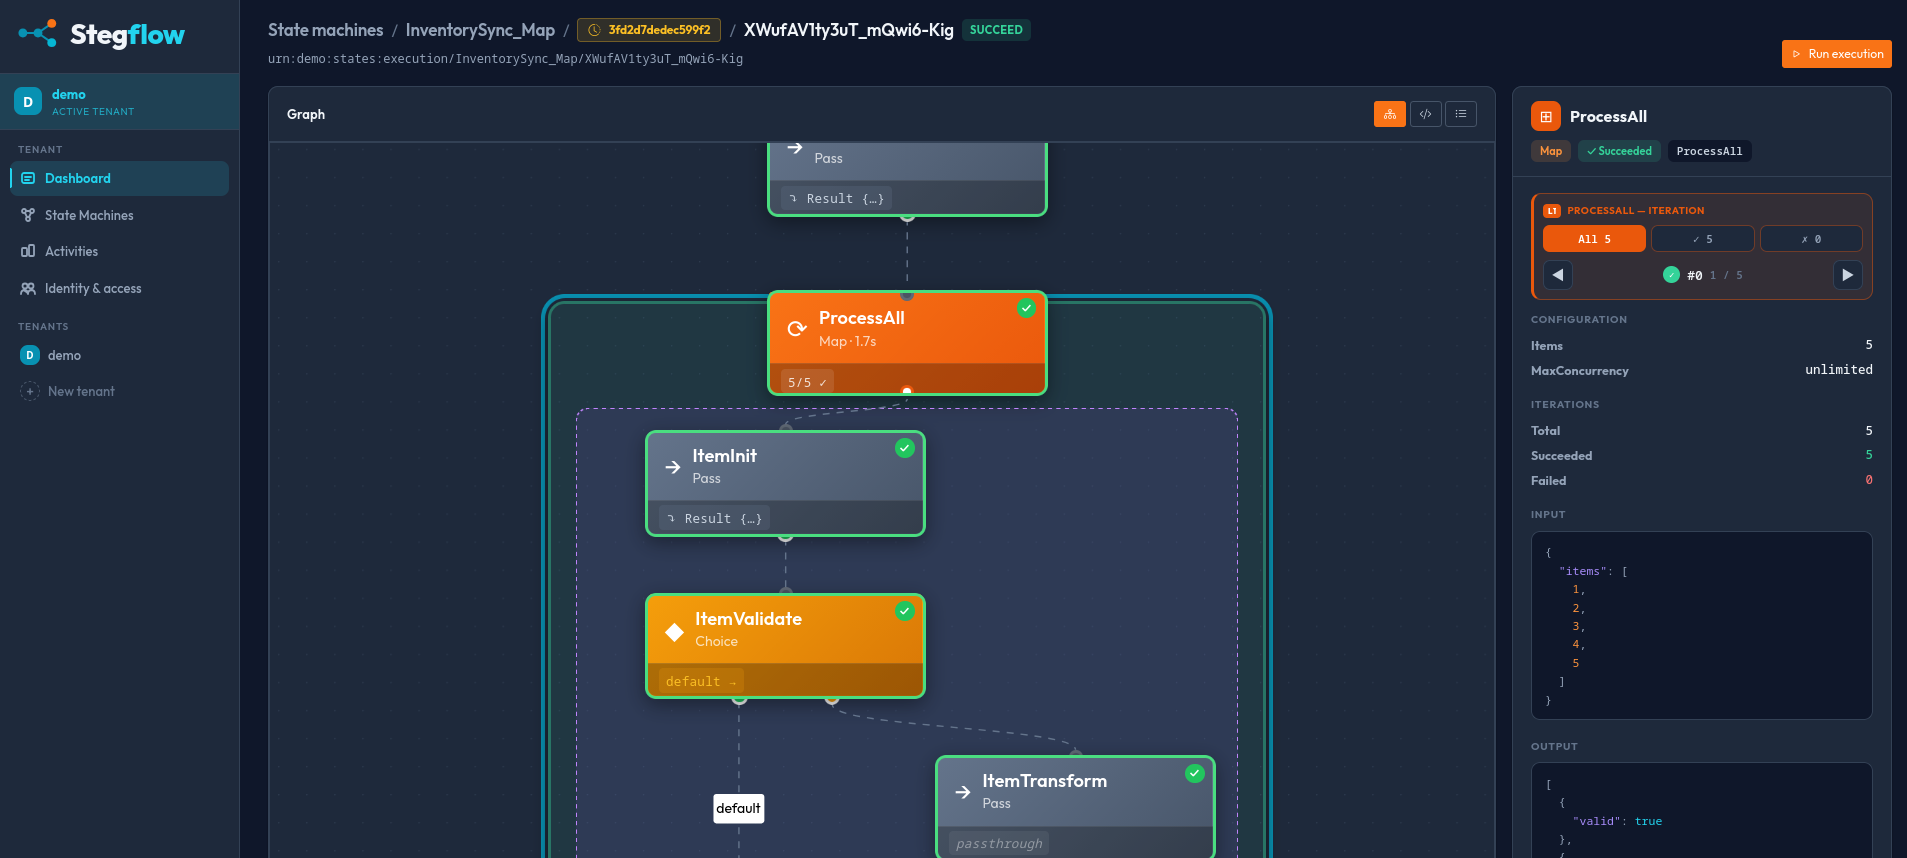Click the ProcessAll map icon in details panel

click(x=1546, y=116)
